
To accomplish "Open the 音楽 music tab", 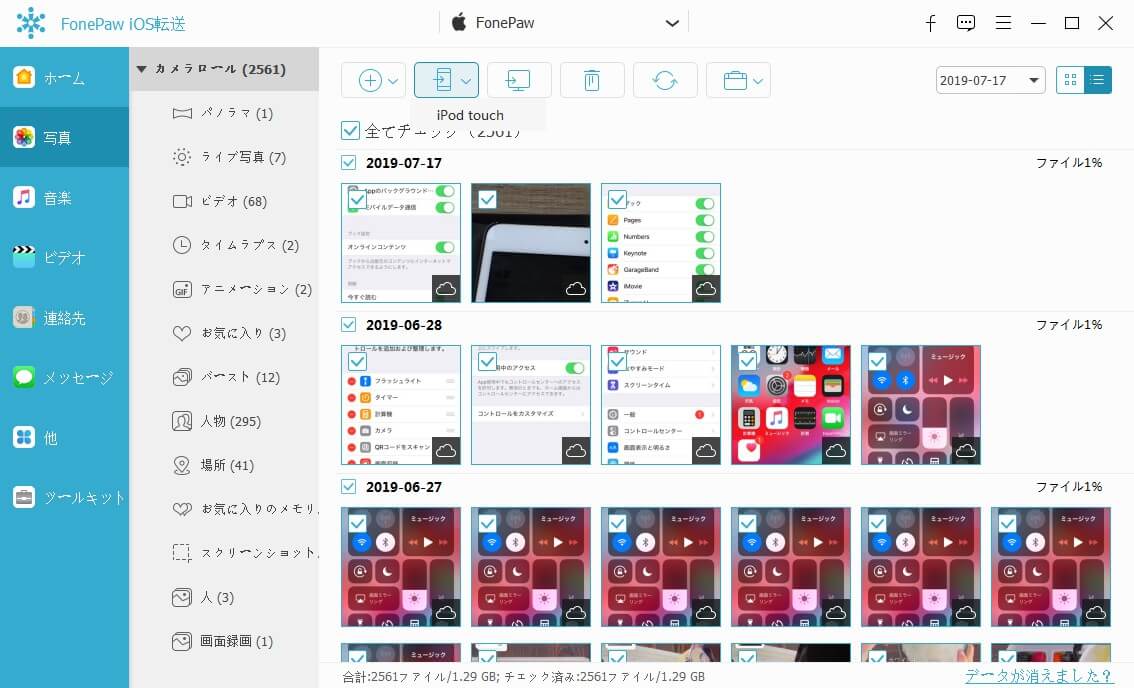I will point(64,197).
